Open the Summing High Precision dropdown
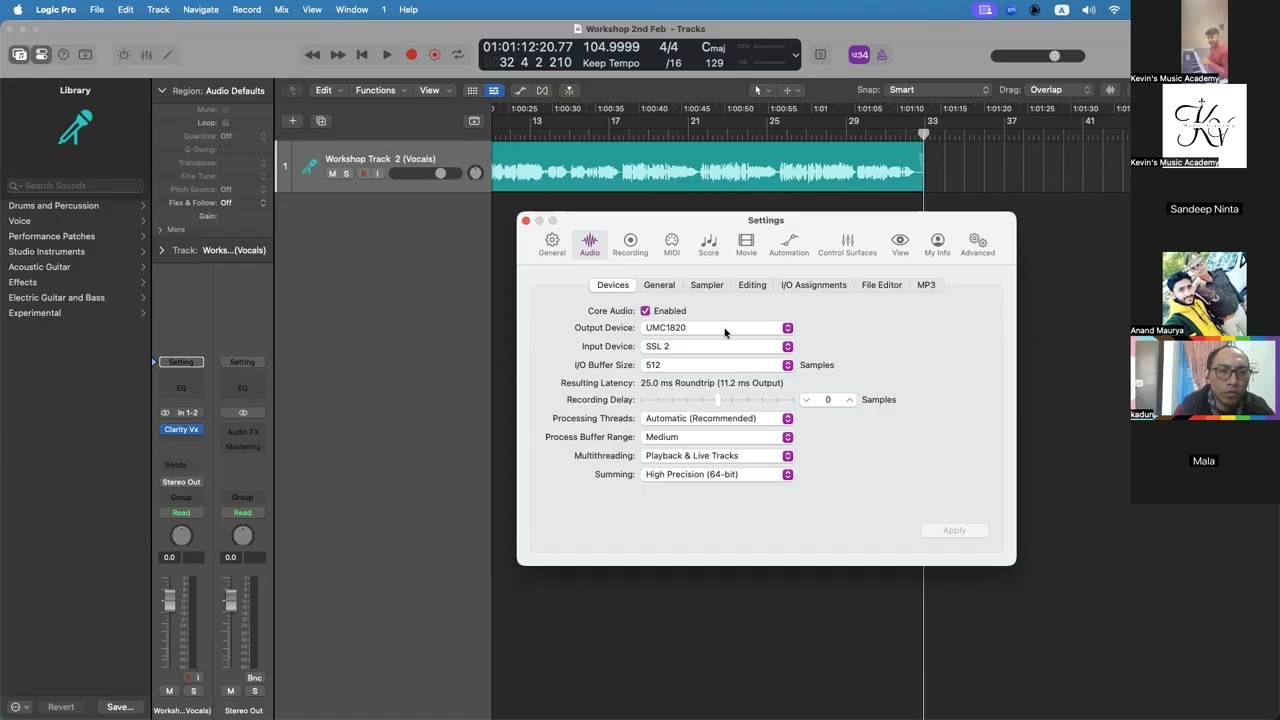This screenshot has width=1280, height=720. (717, 474)
